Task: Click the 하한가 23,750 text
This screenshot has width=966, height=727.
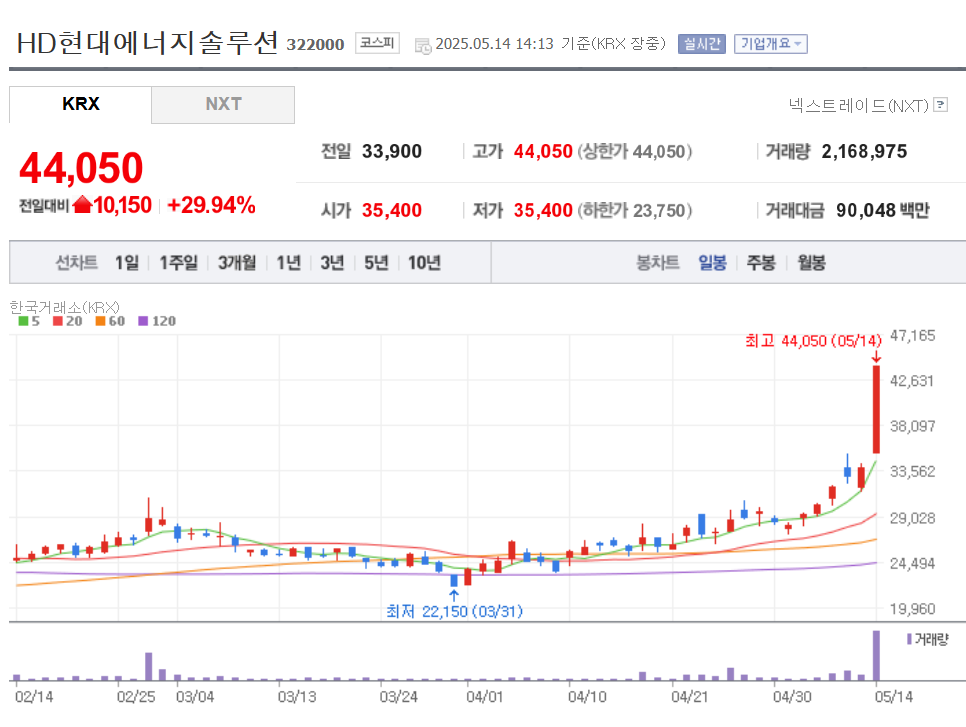Action: [x=635, y=211]
